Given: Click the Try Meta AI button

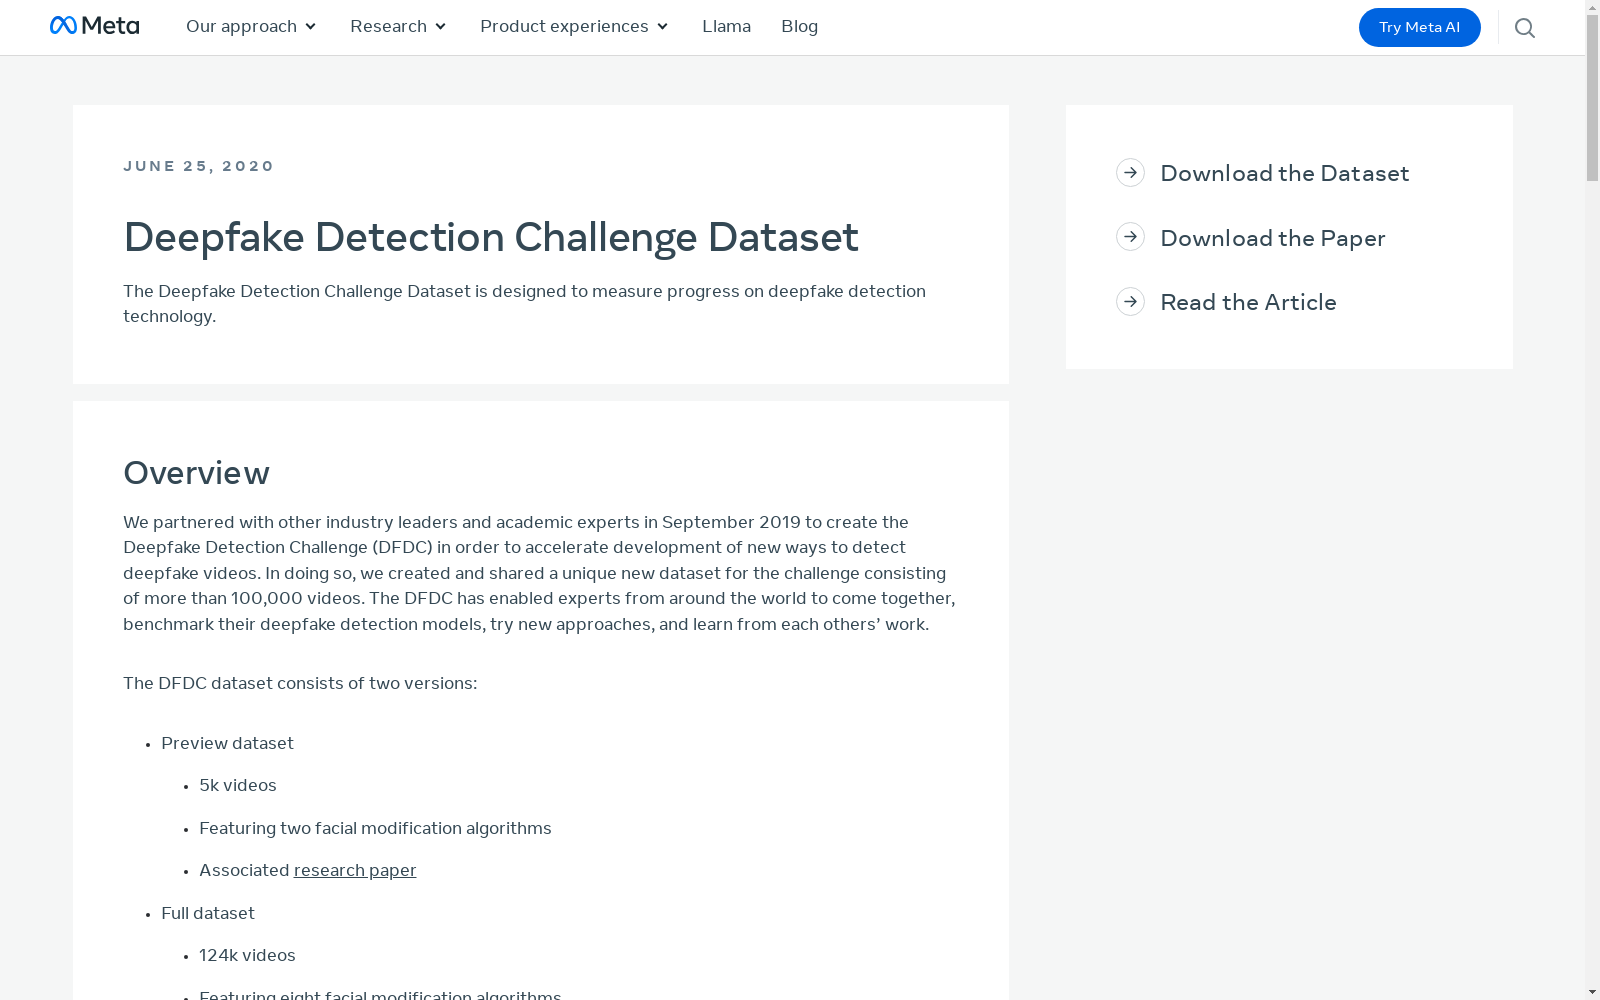Looking at the screenshot, I should coord(1419,27).
